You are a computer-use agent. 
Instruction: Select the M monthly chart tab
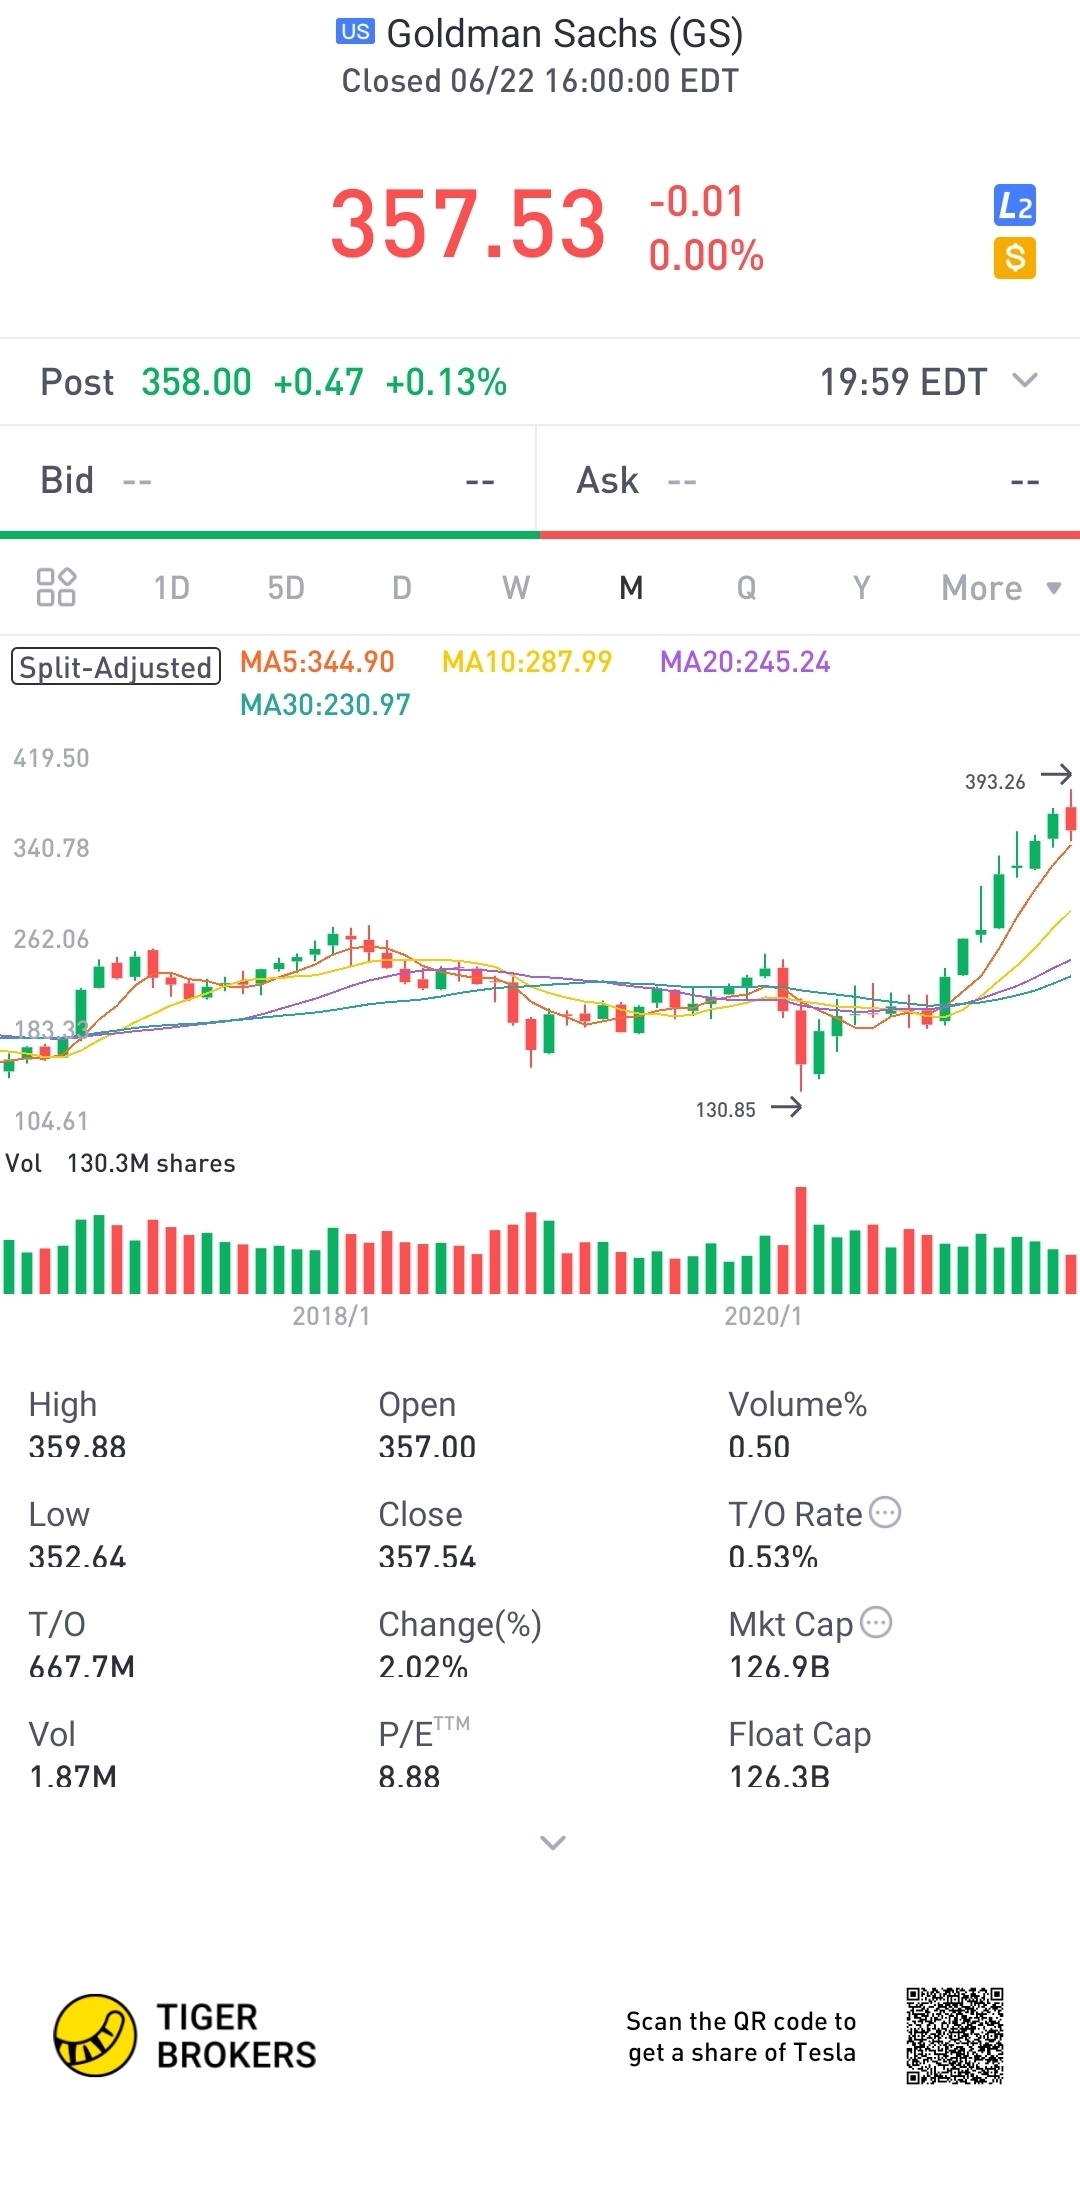(x=631, y=588)
